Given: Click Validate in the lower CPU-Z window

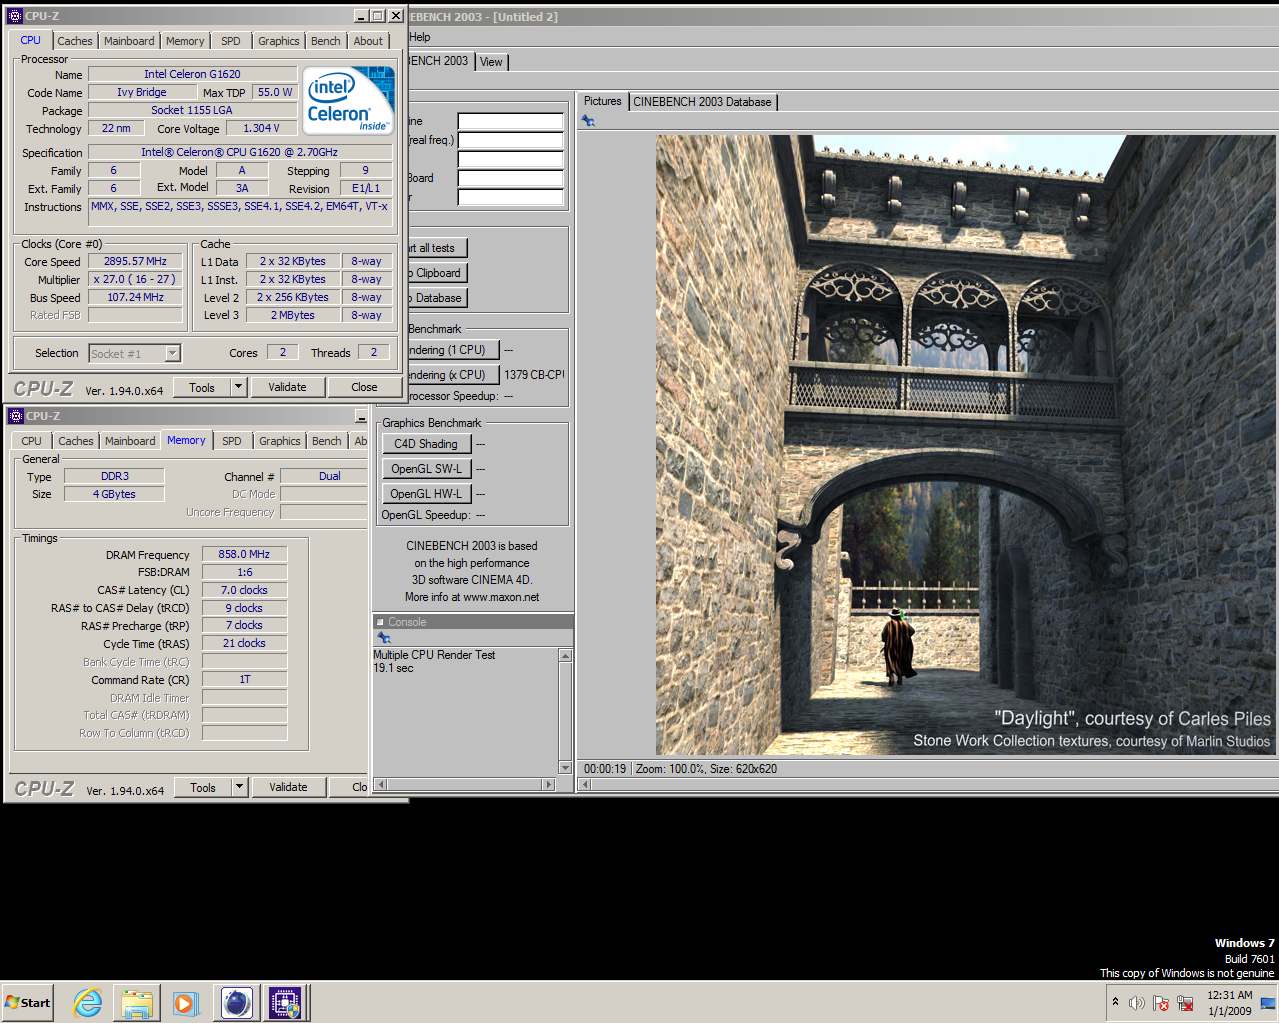Looking at the screenshot, I should (x=288, y=787).
